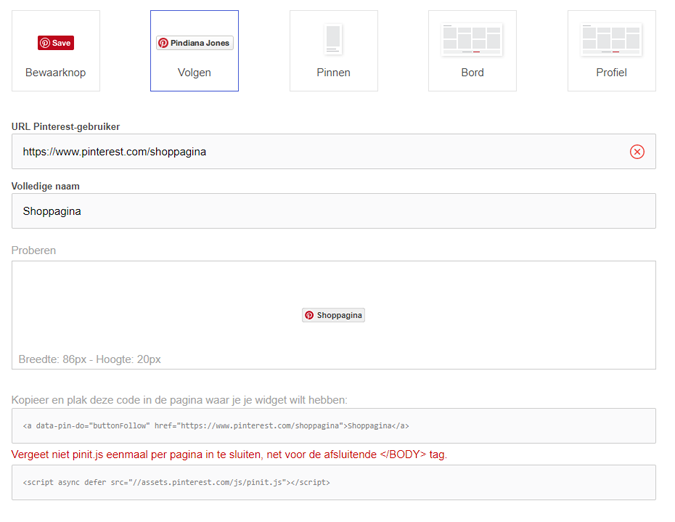
Task: Click the Pinnen pin preview icon
Action: click(x=333, y=39)
